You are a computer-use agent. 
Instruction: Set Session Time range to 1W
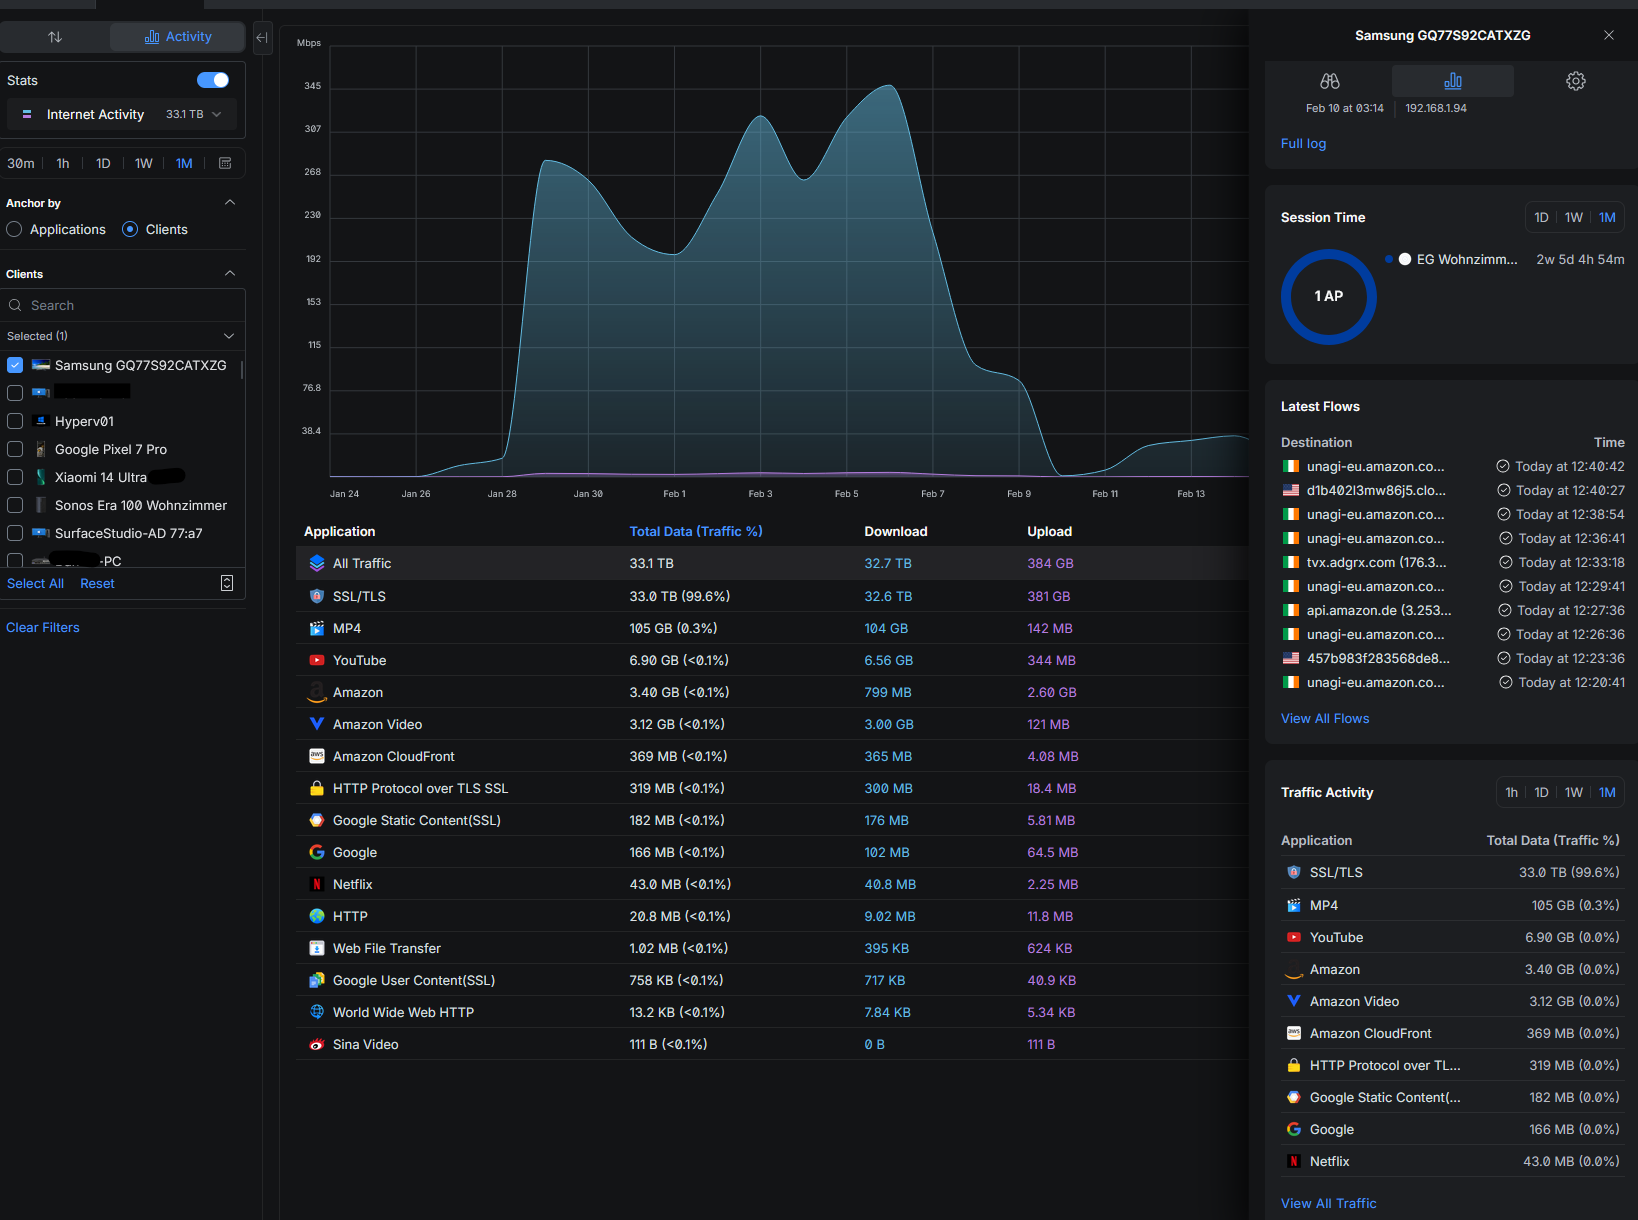click(1574, 217)
